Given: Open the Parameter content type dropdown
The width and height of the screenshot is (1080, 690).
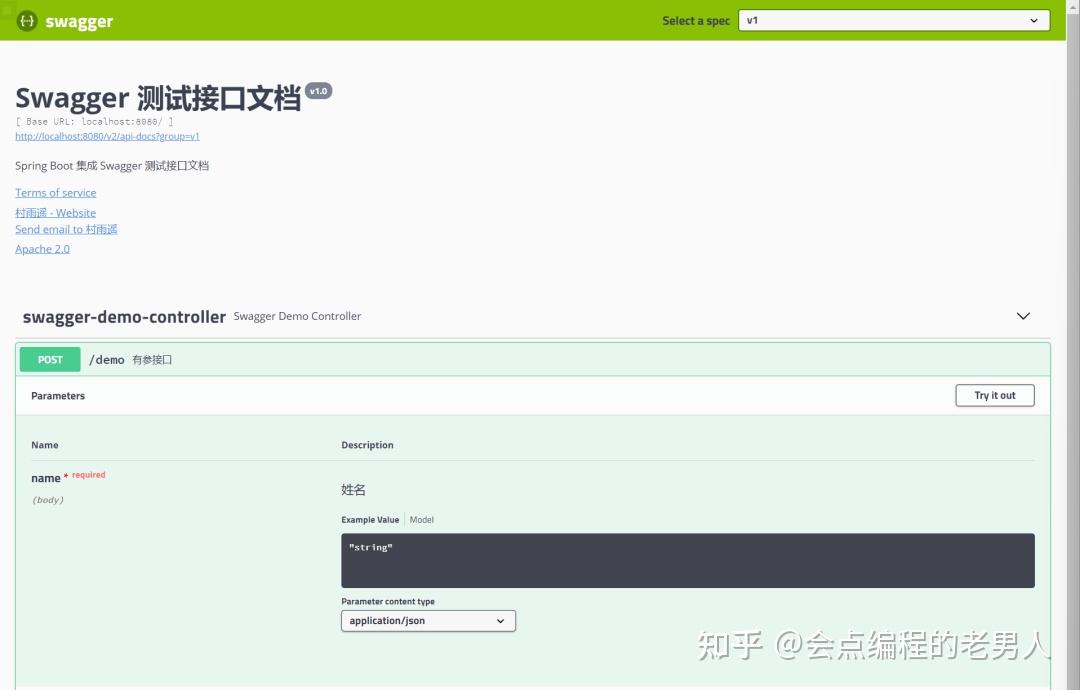Looking at the screenshot, I should click(428, 620).
